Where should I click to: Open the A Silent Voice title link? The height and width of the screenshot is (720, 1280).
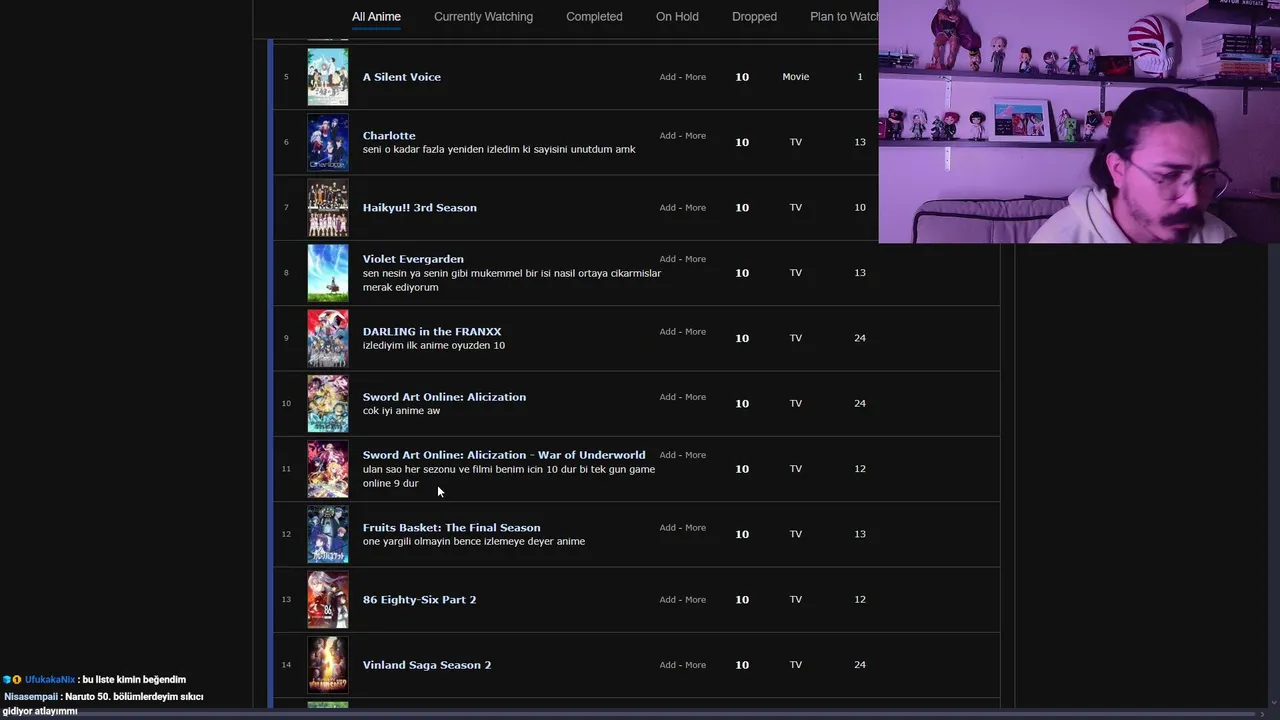pos(402,77)
